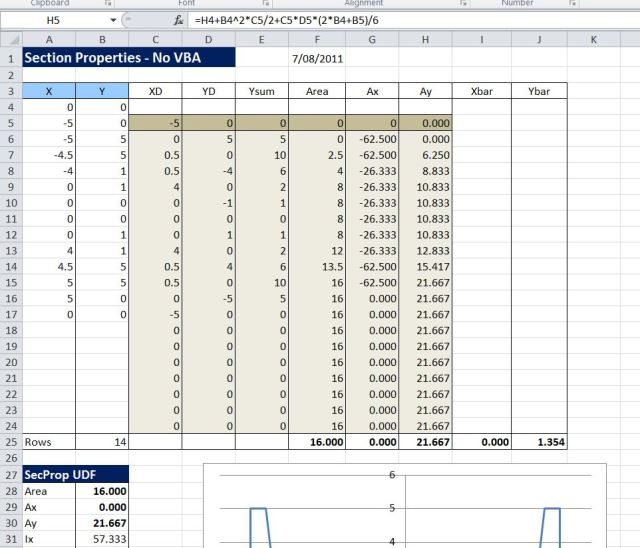640x548 pixels.
Task: Select row 25 header
Action: tap(10, 441)
